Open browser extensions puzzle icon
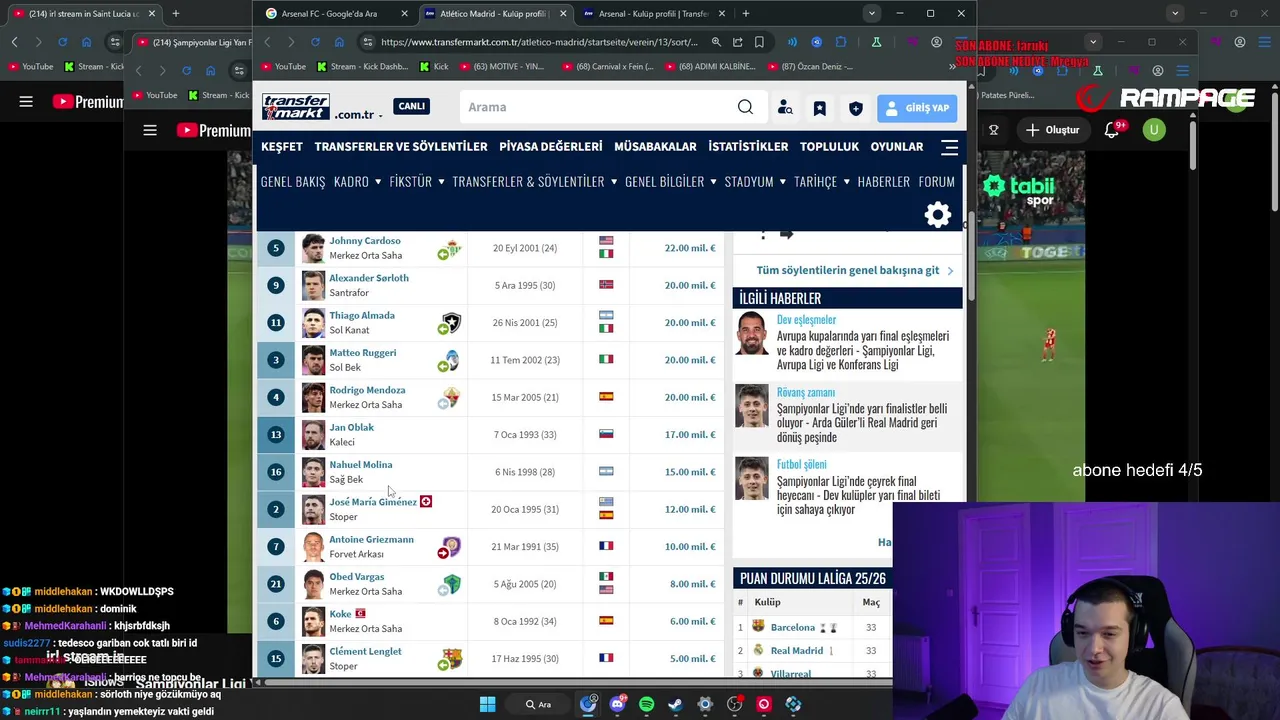 [x=840, y=42]
